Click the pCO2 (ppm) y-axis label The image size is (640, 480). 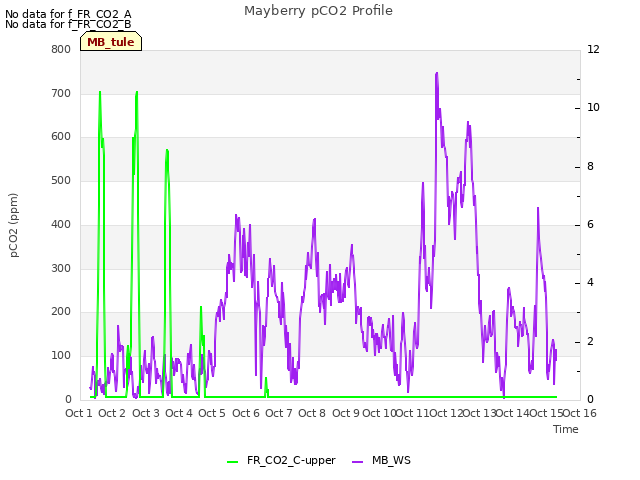point(13,225)
